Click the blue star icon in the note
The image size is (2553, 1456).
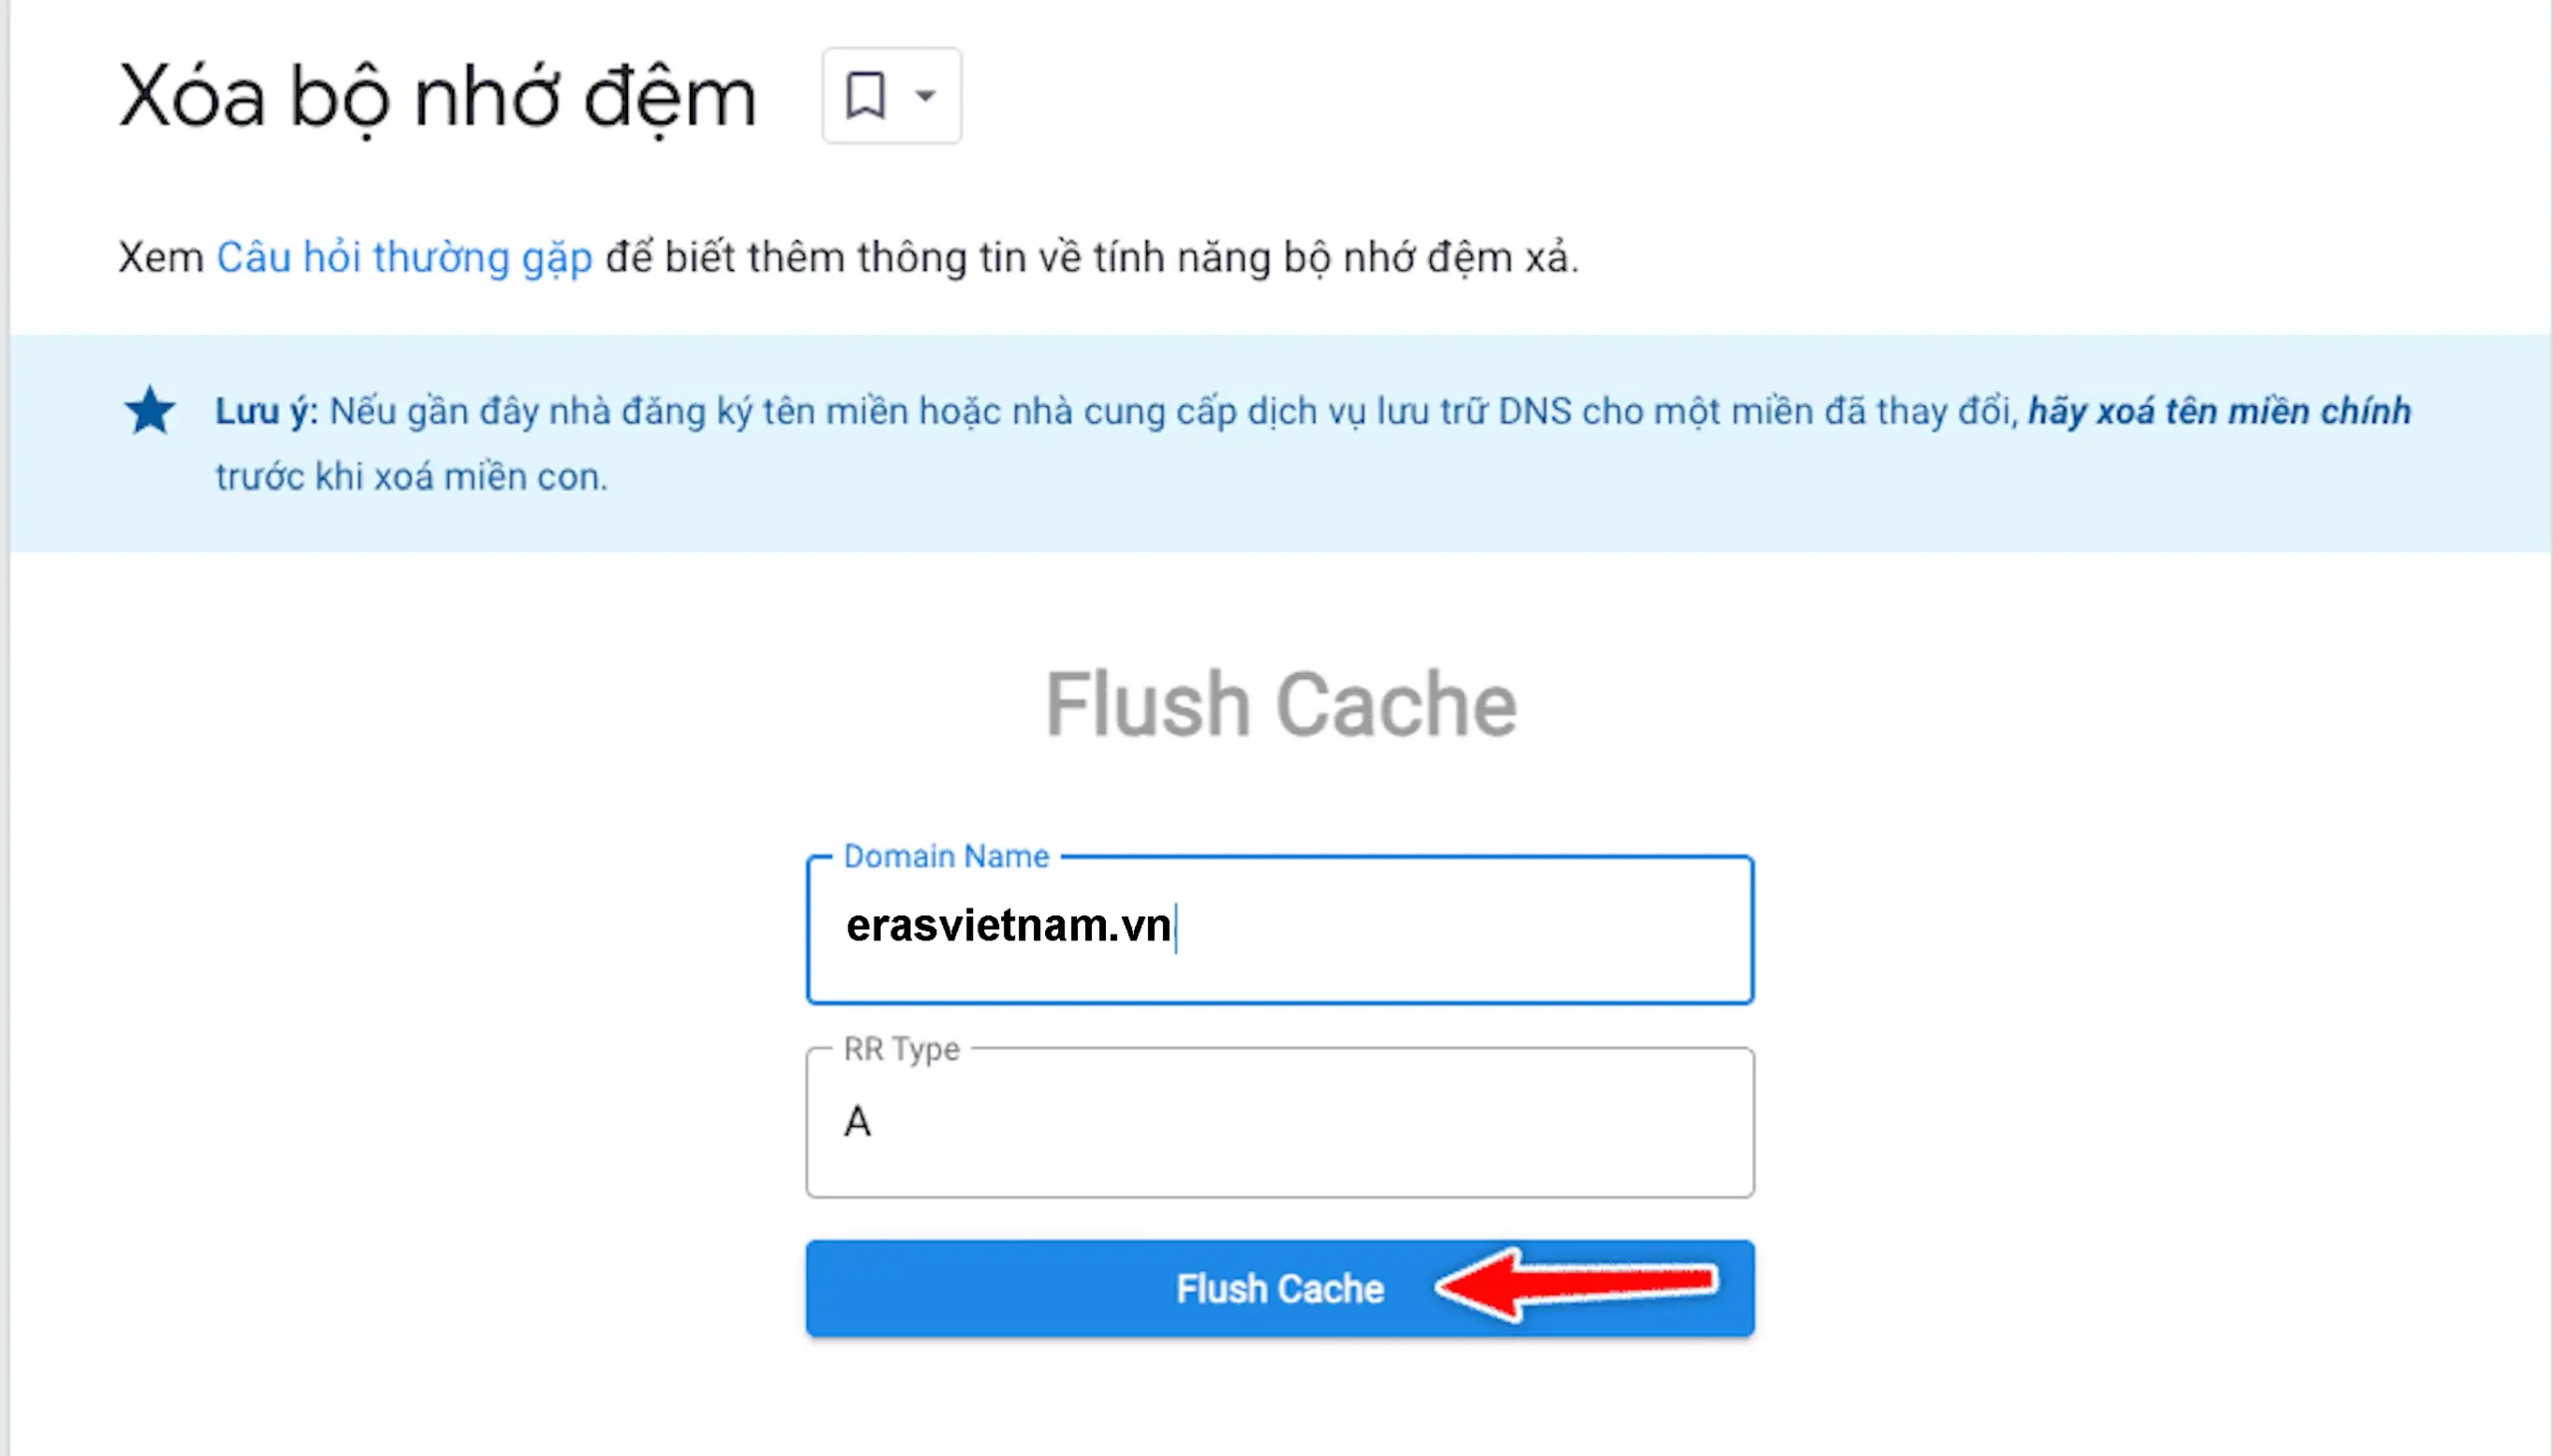[150, 411]
